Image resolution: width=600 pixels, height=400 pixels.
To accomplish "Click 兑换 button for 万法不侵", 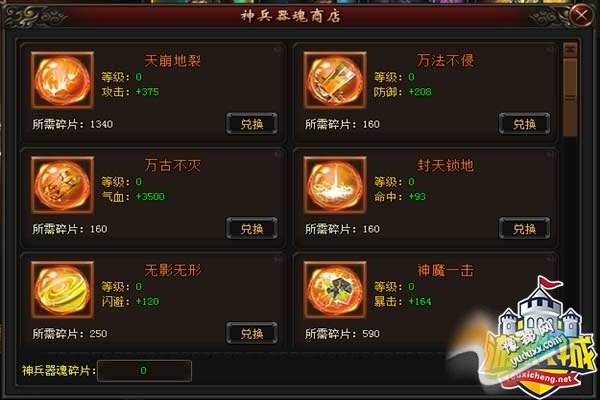I will [x=524, y=124].
